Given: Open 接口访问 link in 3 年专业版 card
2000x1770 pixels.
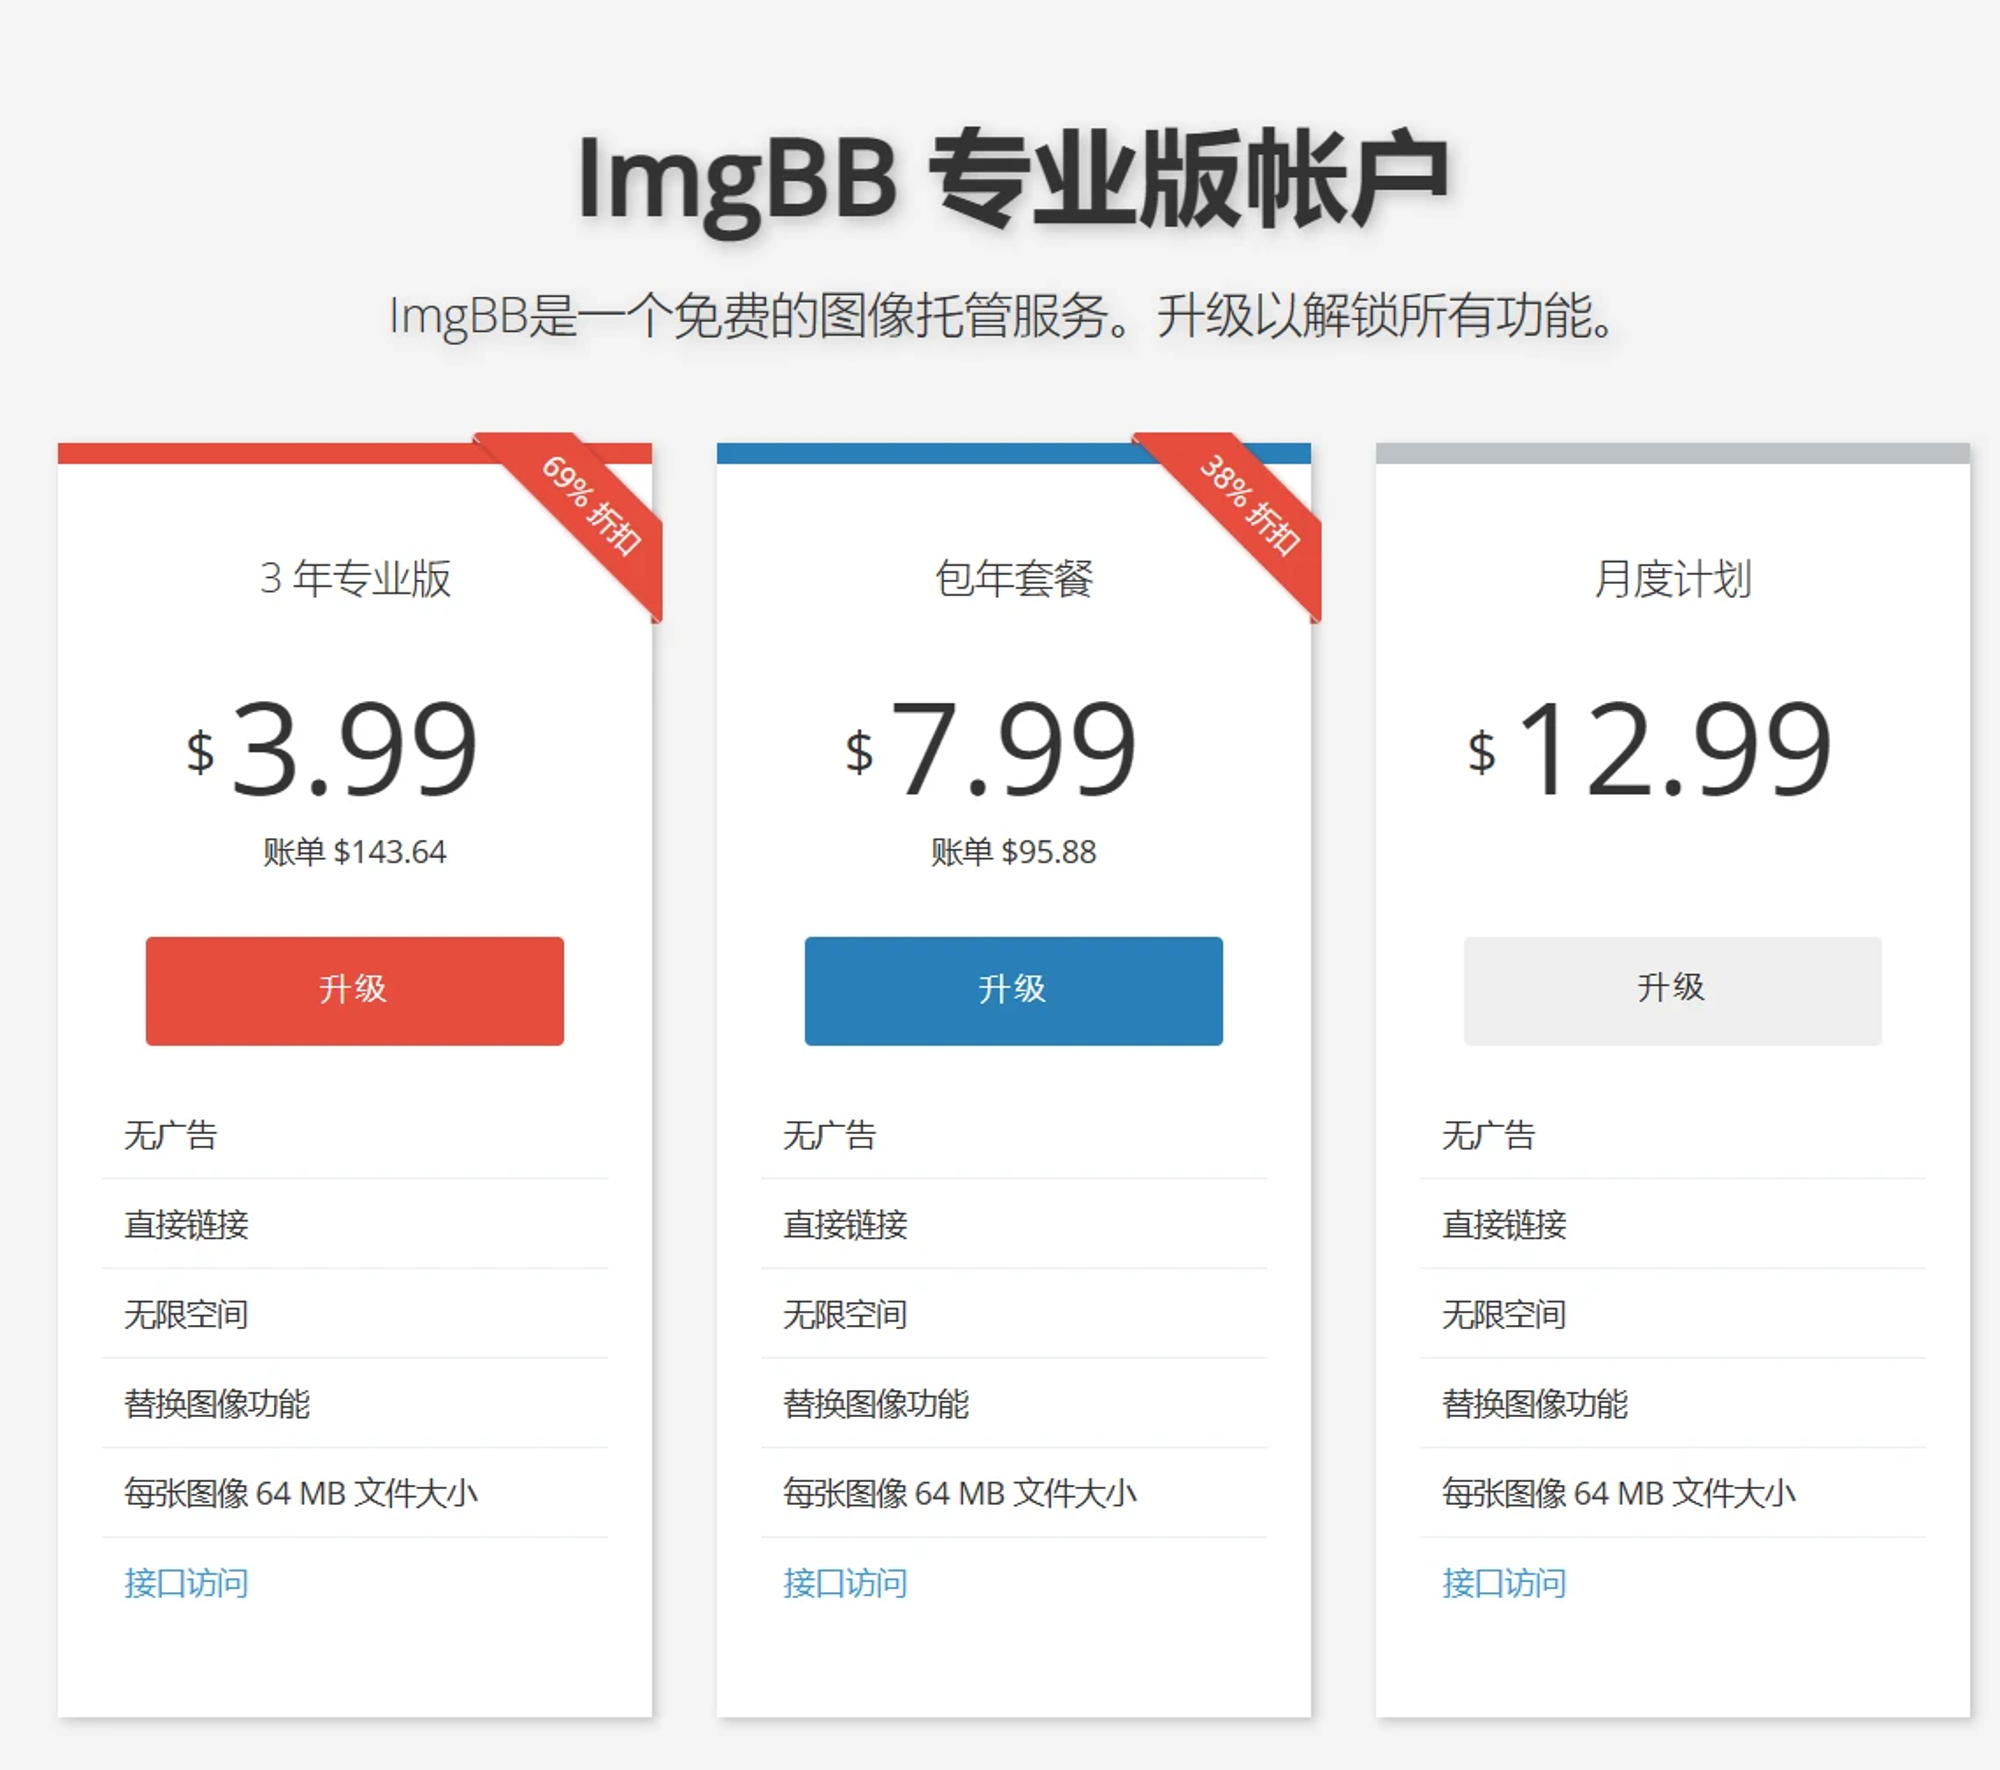Looking at the screenshot, I should [x=186, y=1583].
